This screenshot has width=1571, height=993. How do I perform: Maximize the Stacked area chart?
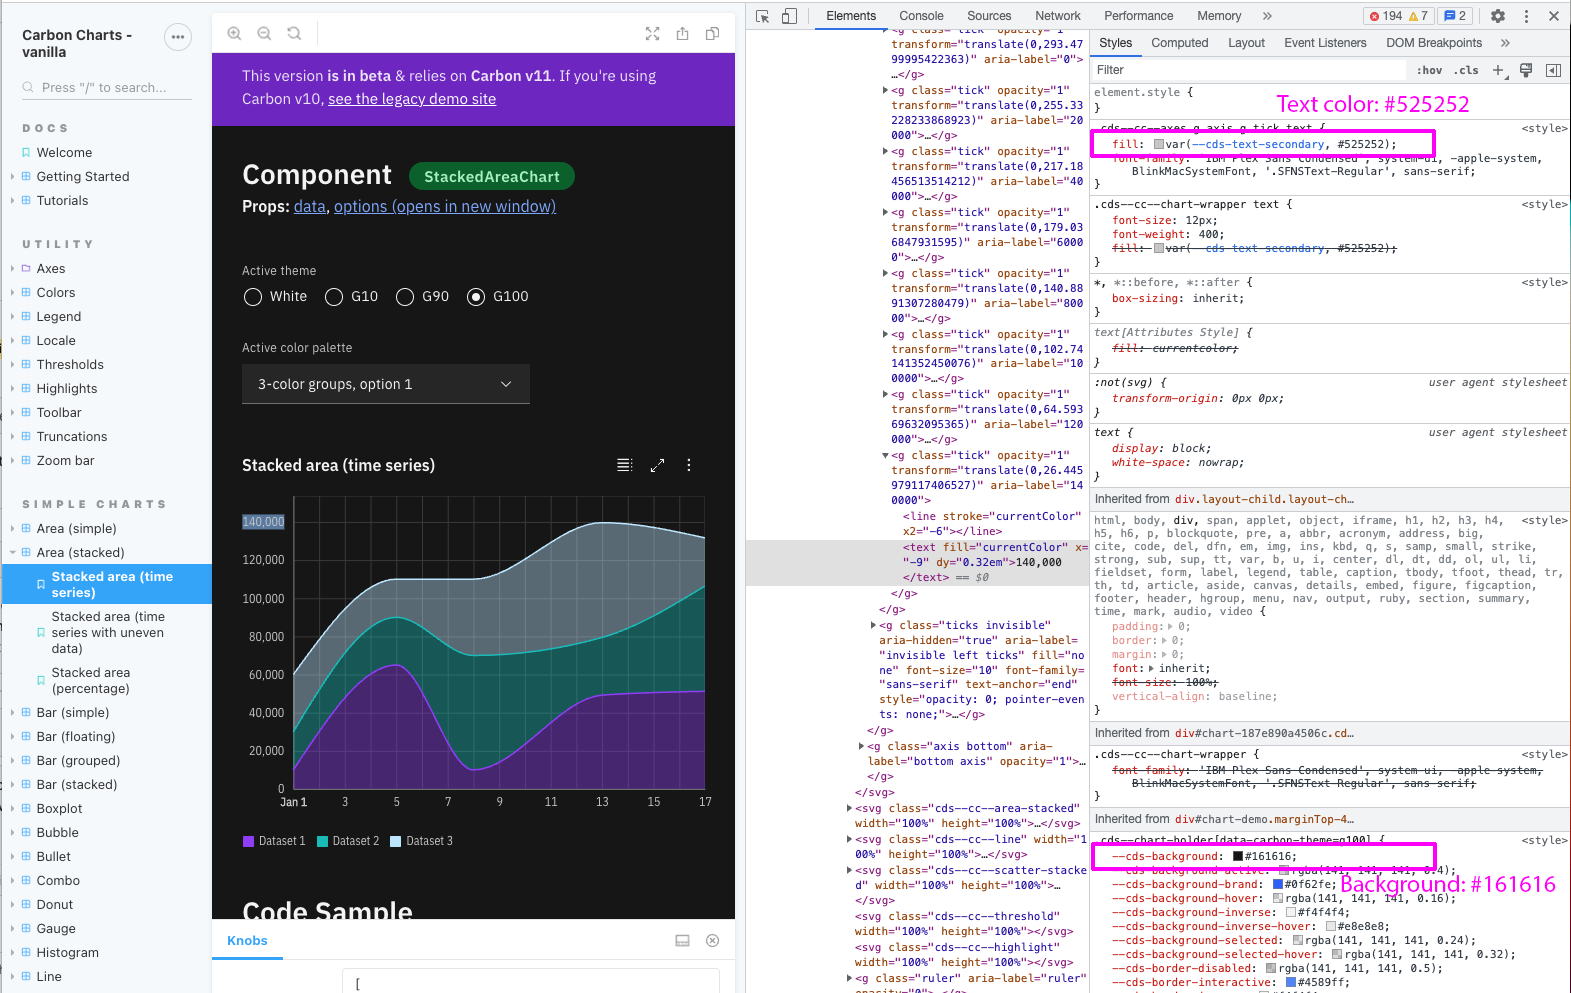pos(657,465)
